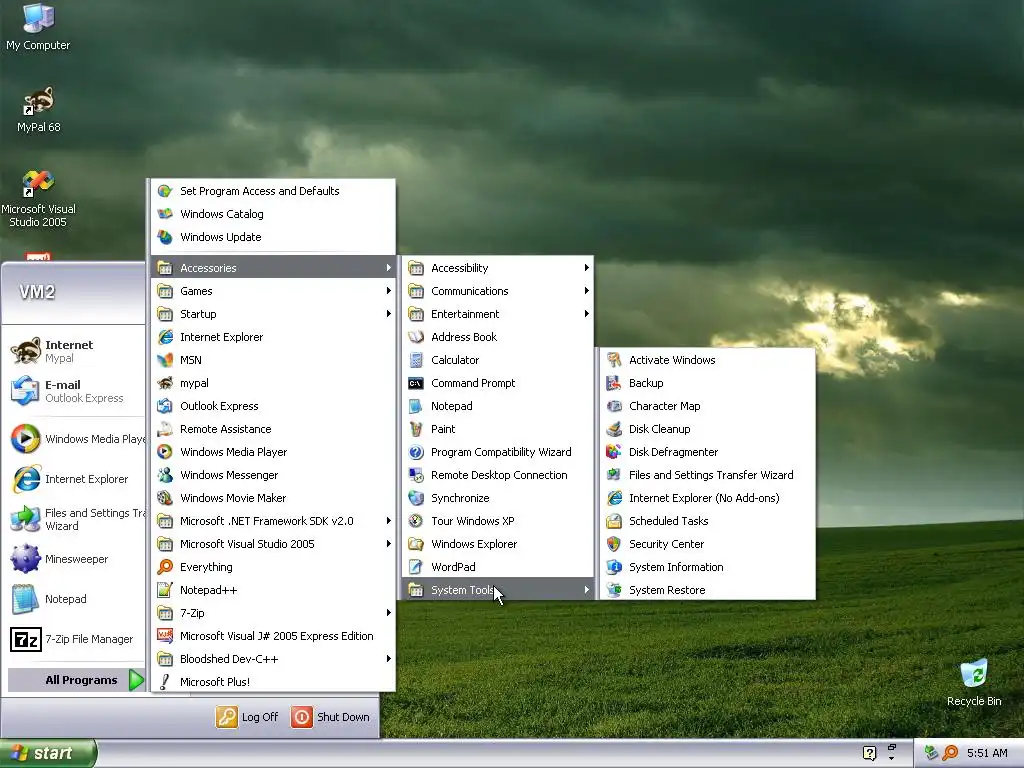
Task: Open Tour Windows XP entry
Action: click(498, 521)
